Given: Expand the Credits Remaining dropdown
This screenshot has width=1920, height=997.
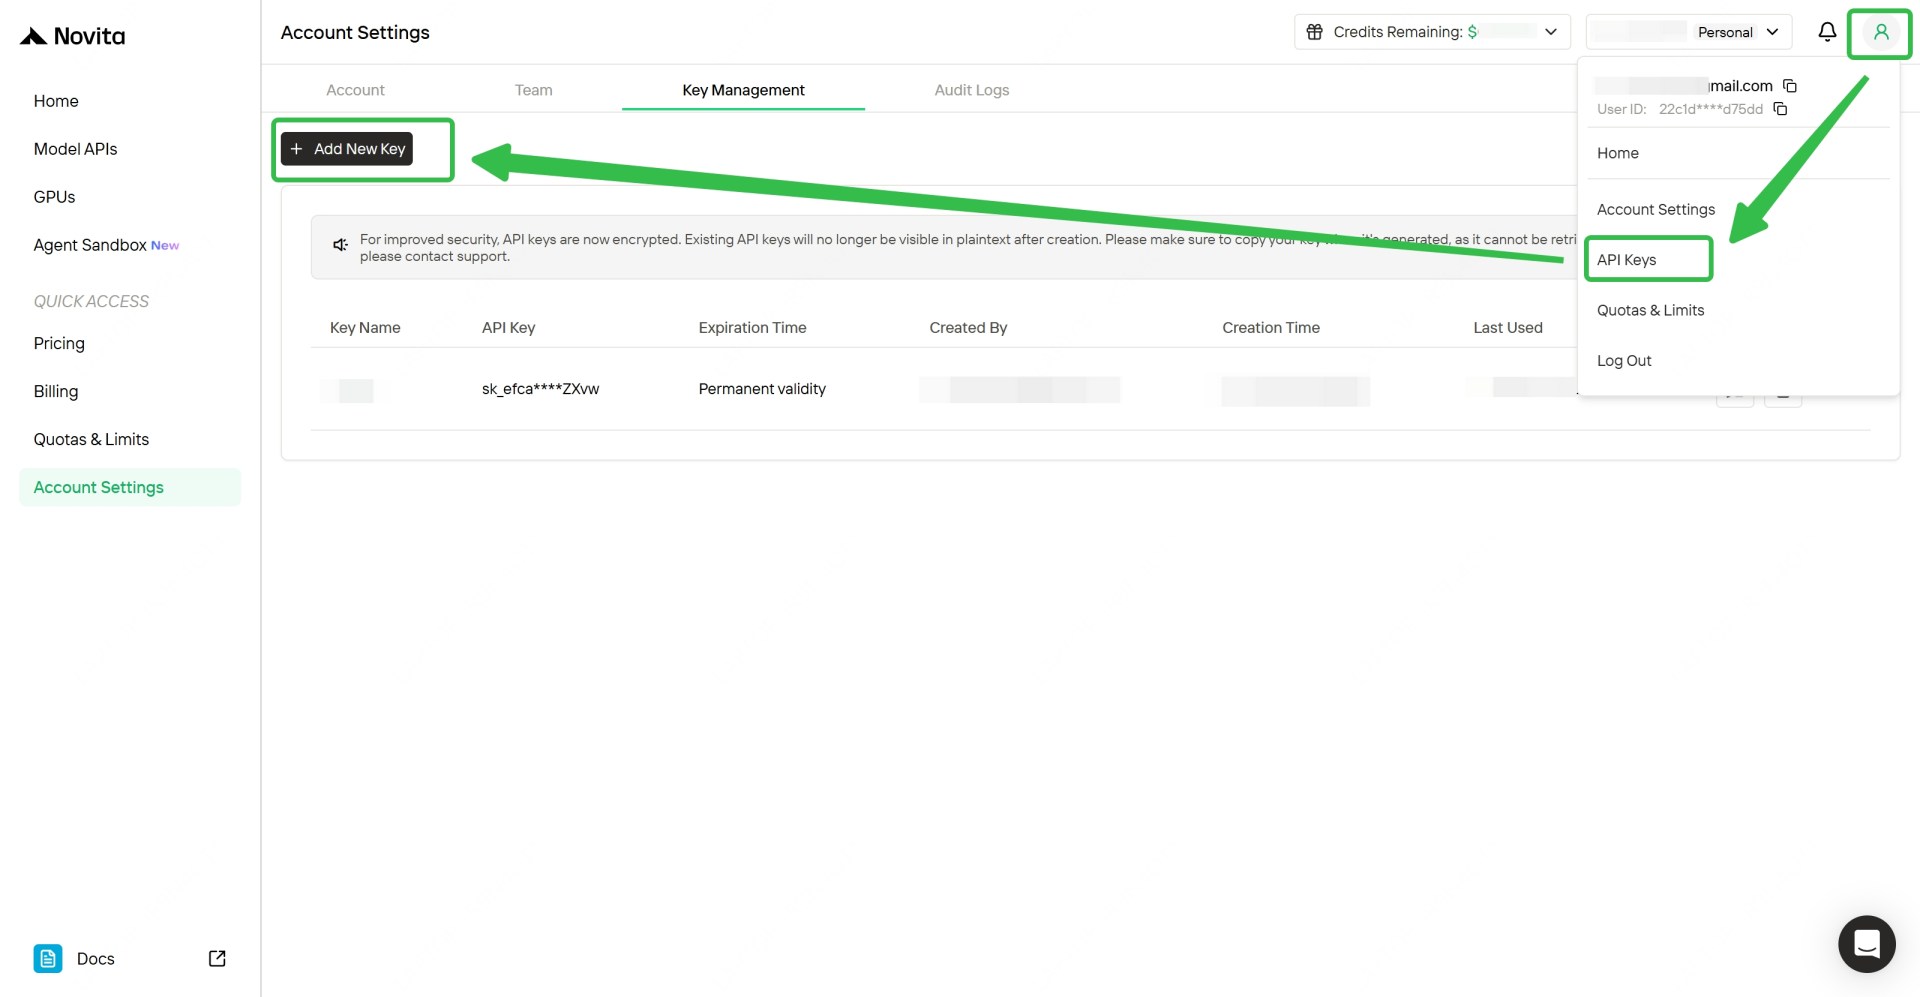Looking at the screenshot, I should (x=1551, y=31).
